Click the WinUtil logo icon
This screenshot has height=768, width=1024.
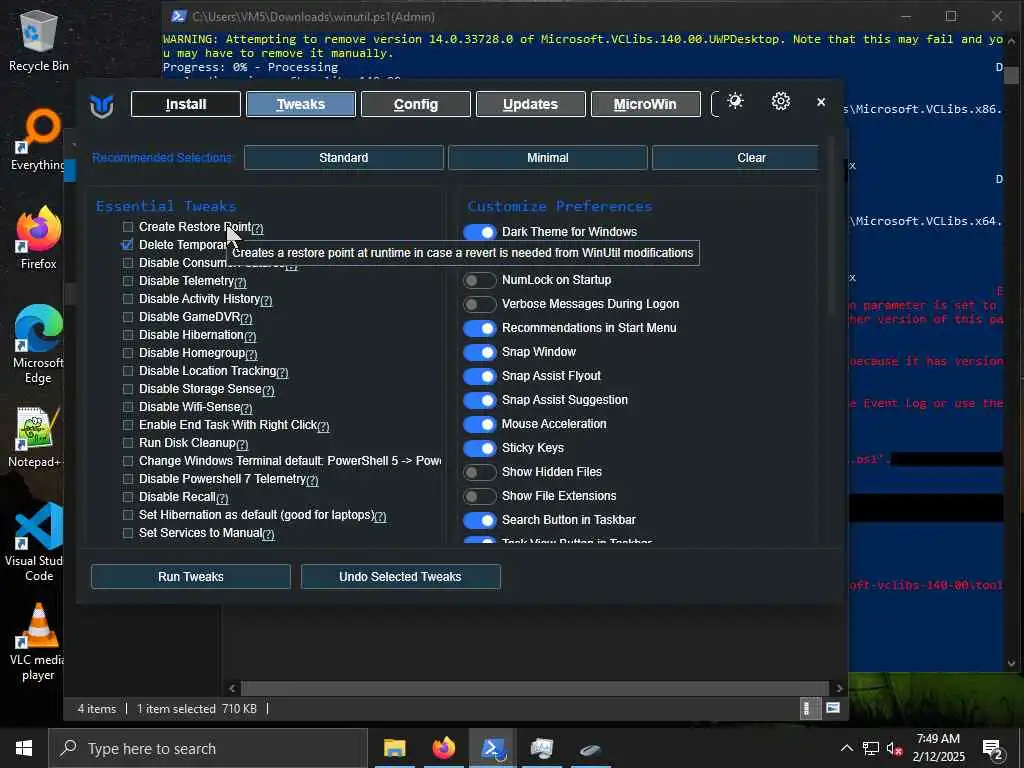102,104
